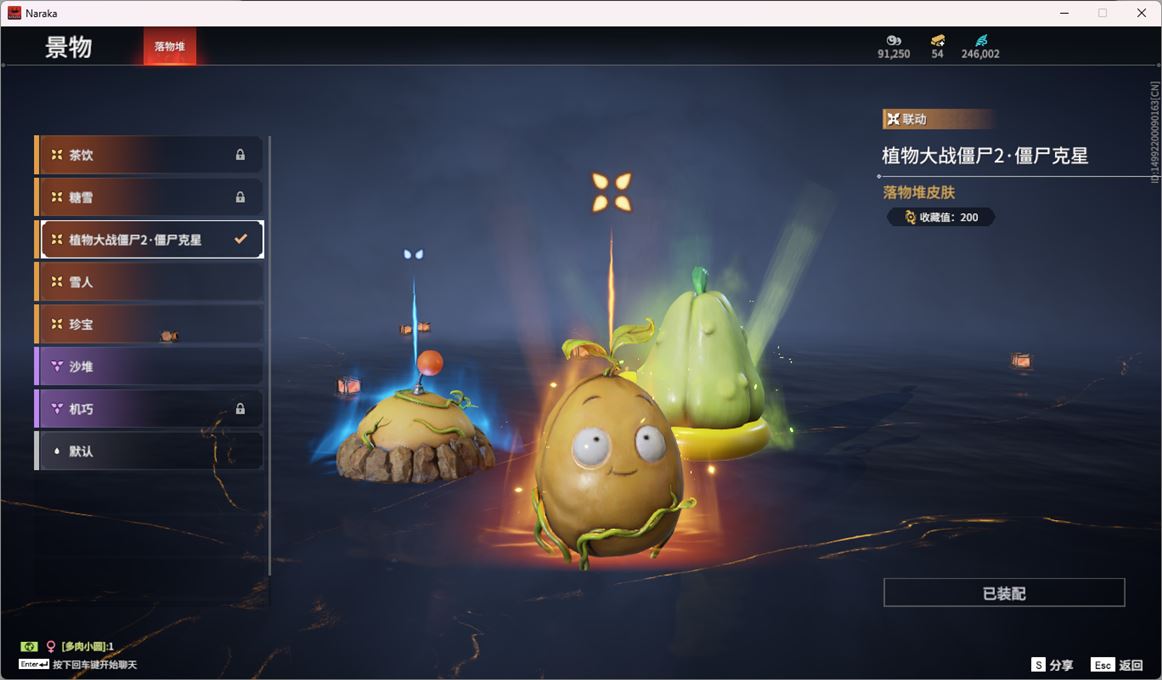The width and height of the screenshot is (1162, 680).
Task: Click the 收藏值 collection value badge
Action: coord(940,217)
